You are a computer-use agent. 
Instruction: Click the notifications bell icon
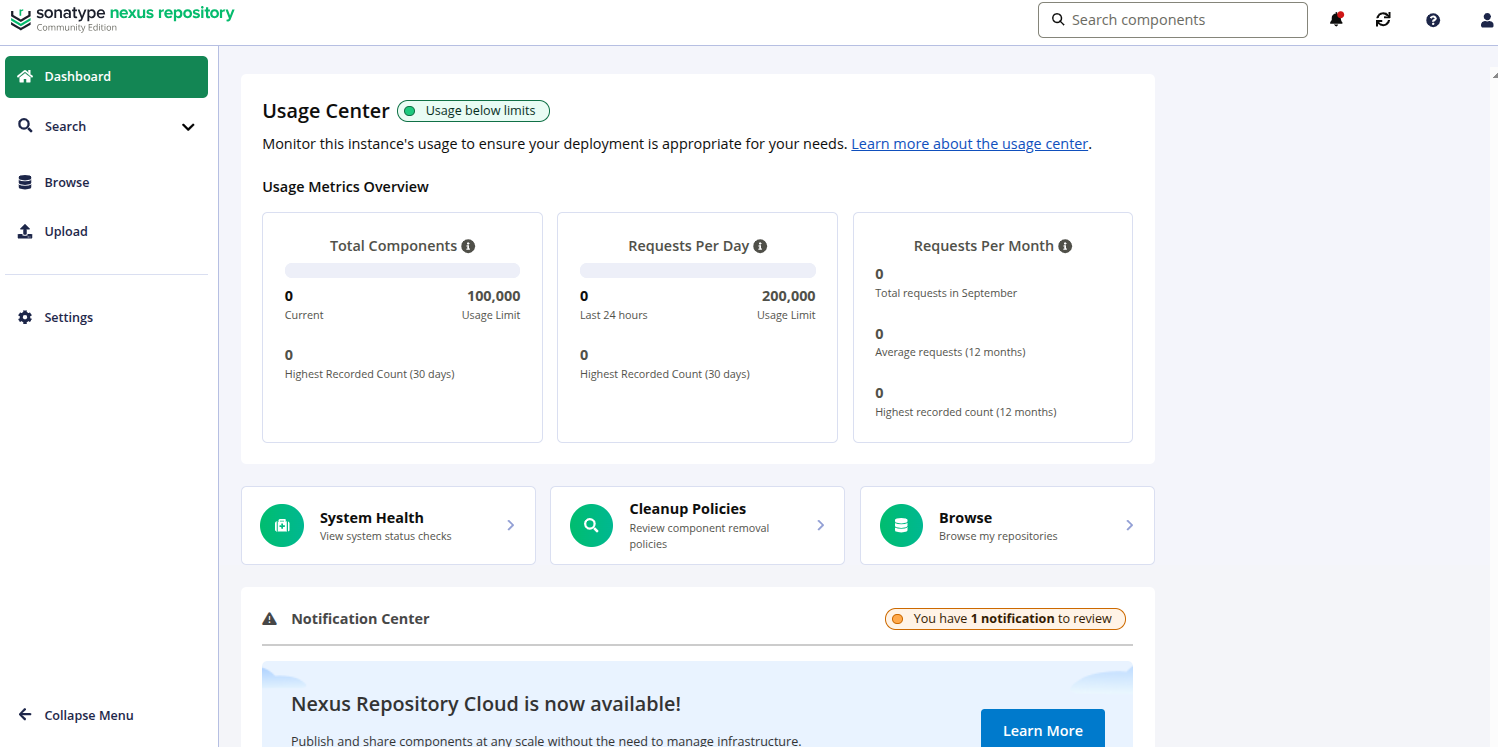click(1336, 20)
